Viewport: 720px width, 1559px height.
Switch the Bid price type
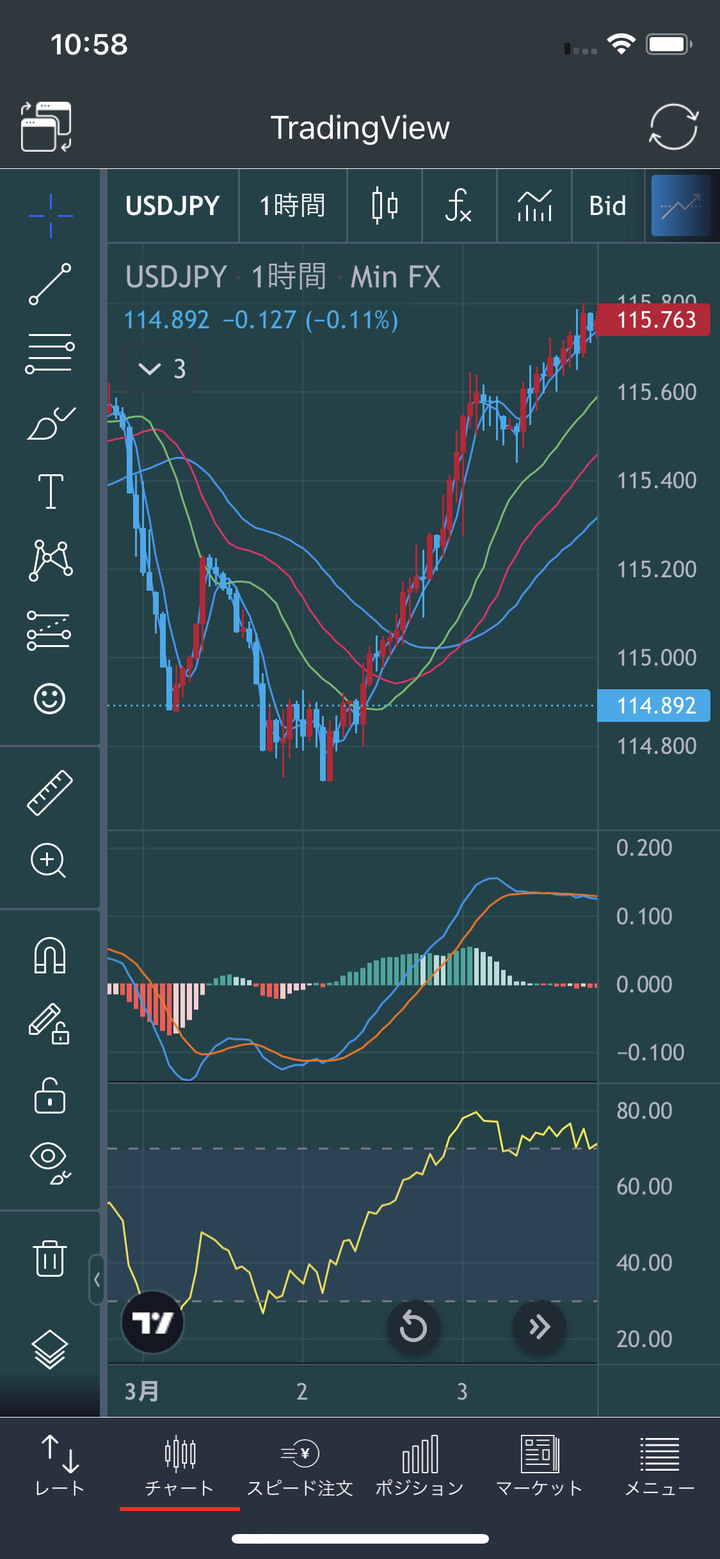pos(608,206)
